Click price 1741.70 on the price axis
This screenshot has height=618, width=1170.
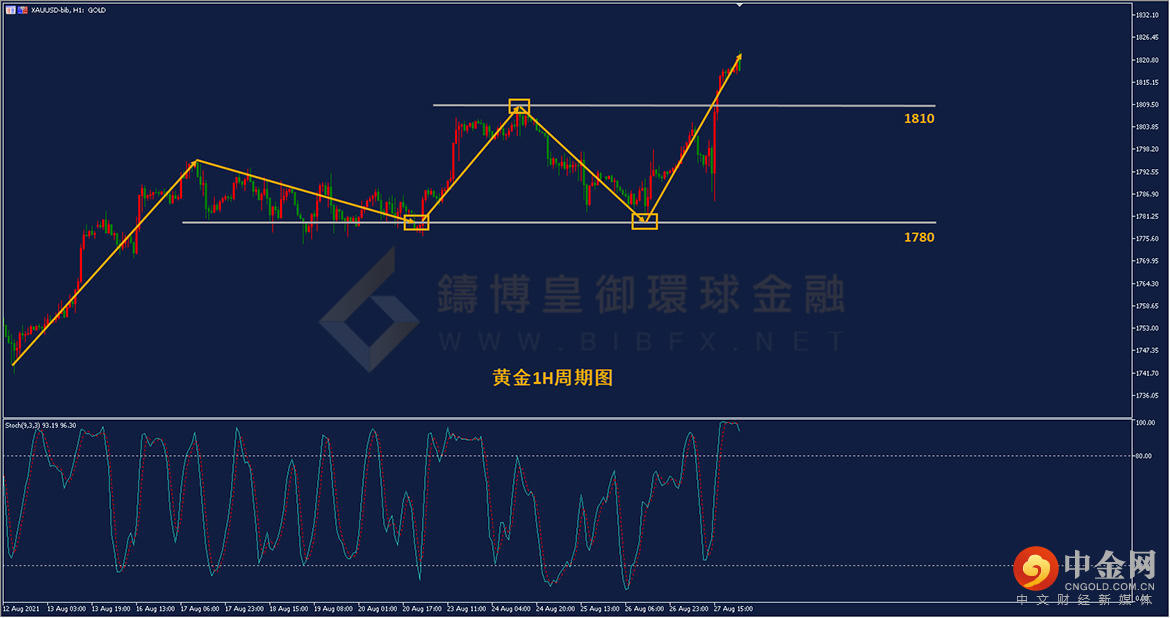click(x=1146, y=372)
